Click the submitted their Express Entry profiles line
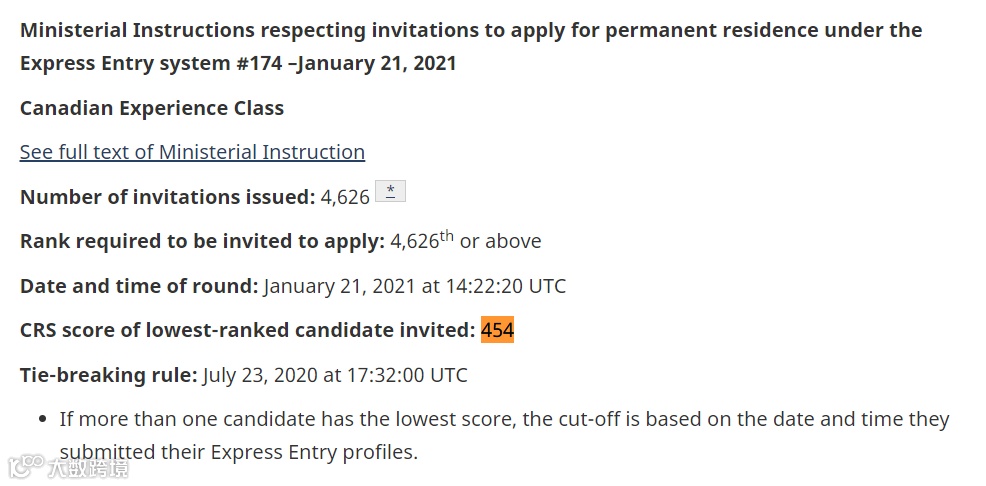 click(x=239, y=452)
